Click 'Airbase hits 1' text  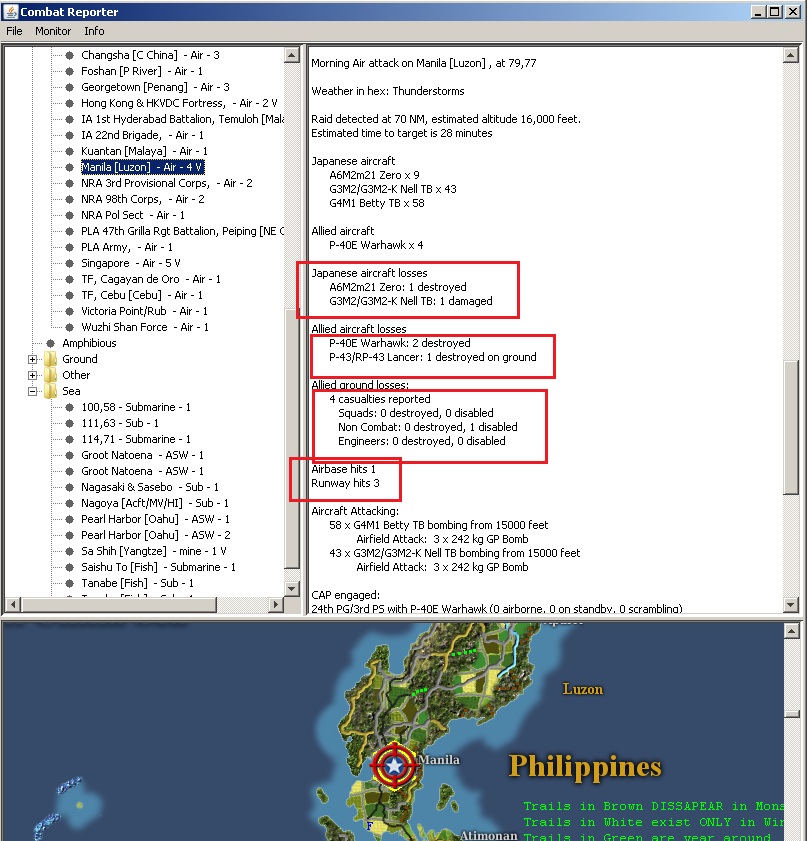pyautogui.click(x=344, y=469)
